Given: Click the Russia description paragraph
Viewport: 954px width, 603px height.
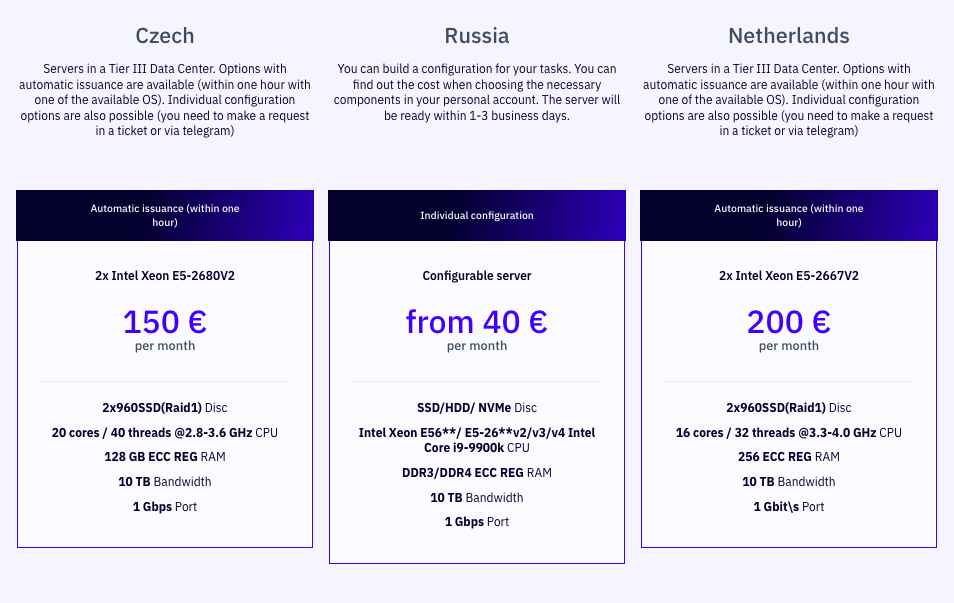Looking at the screenshot, I should pyautogui.click(x=477, y=92).
